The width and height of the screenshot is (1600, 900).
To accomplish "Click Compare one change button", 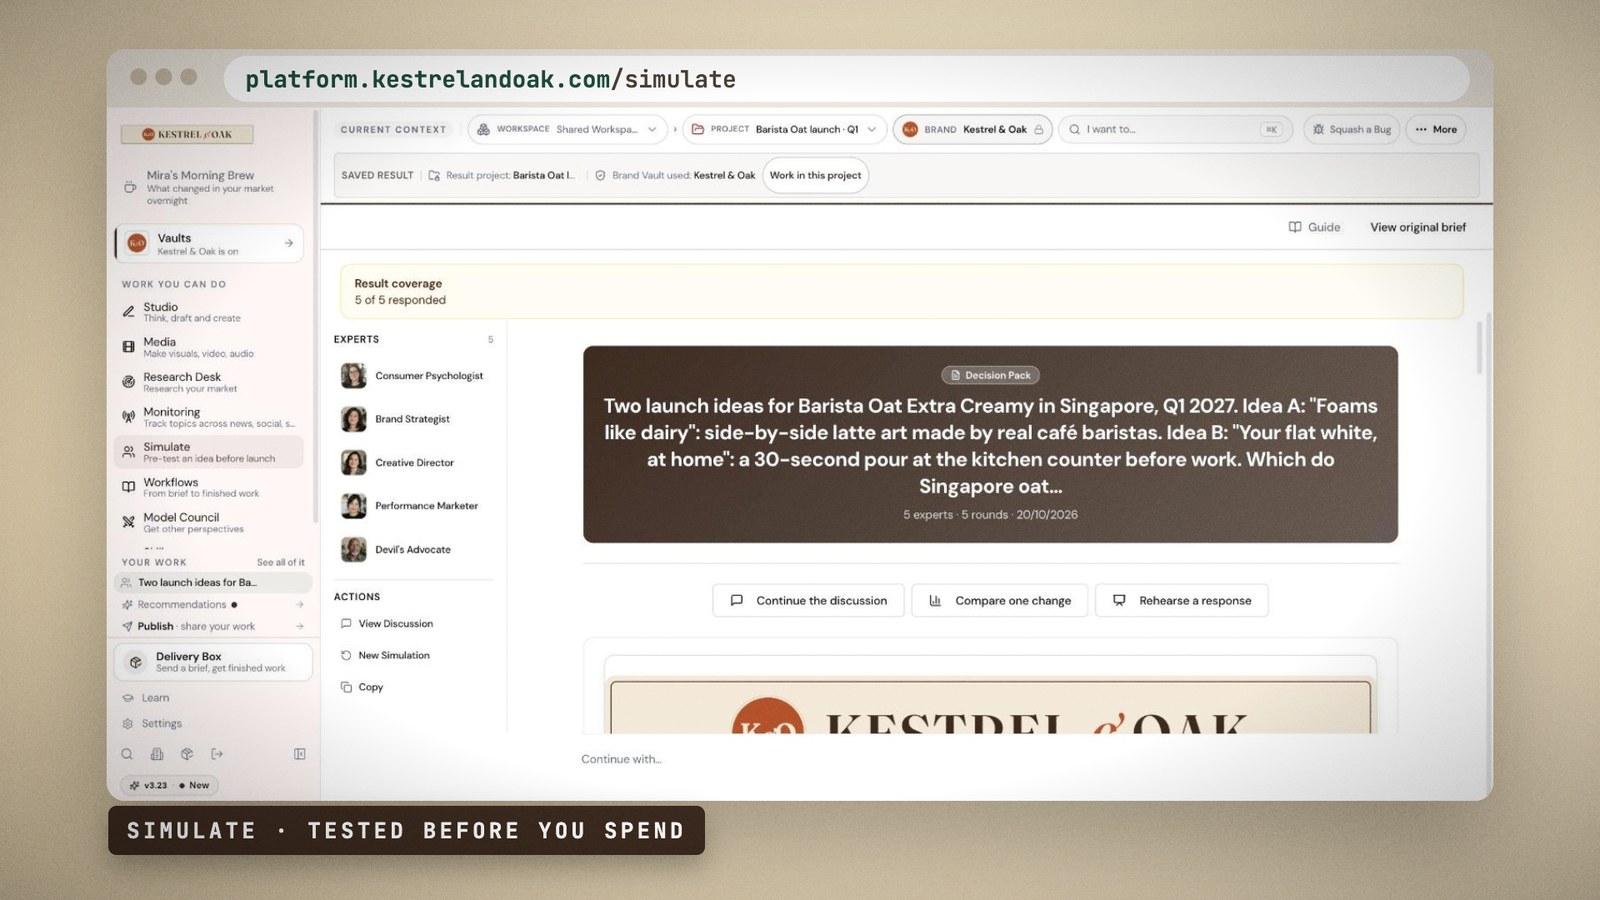I will click(999, 600).
